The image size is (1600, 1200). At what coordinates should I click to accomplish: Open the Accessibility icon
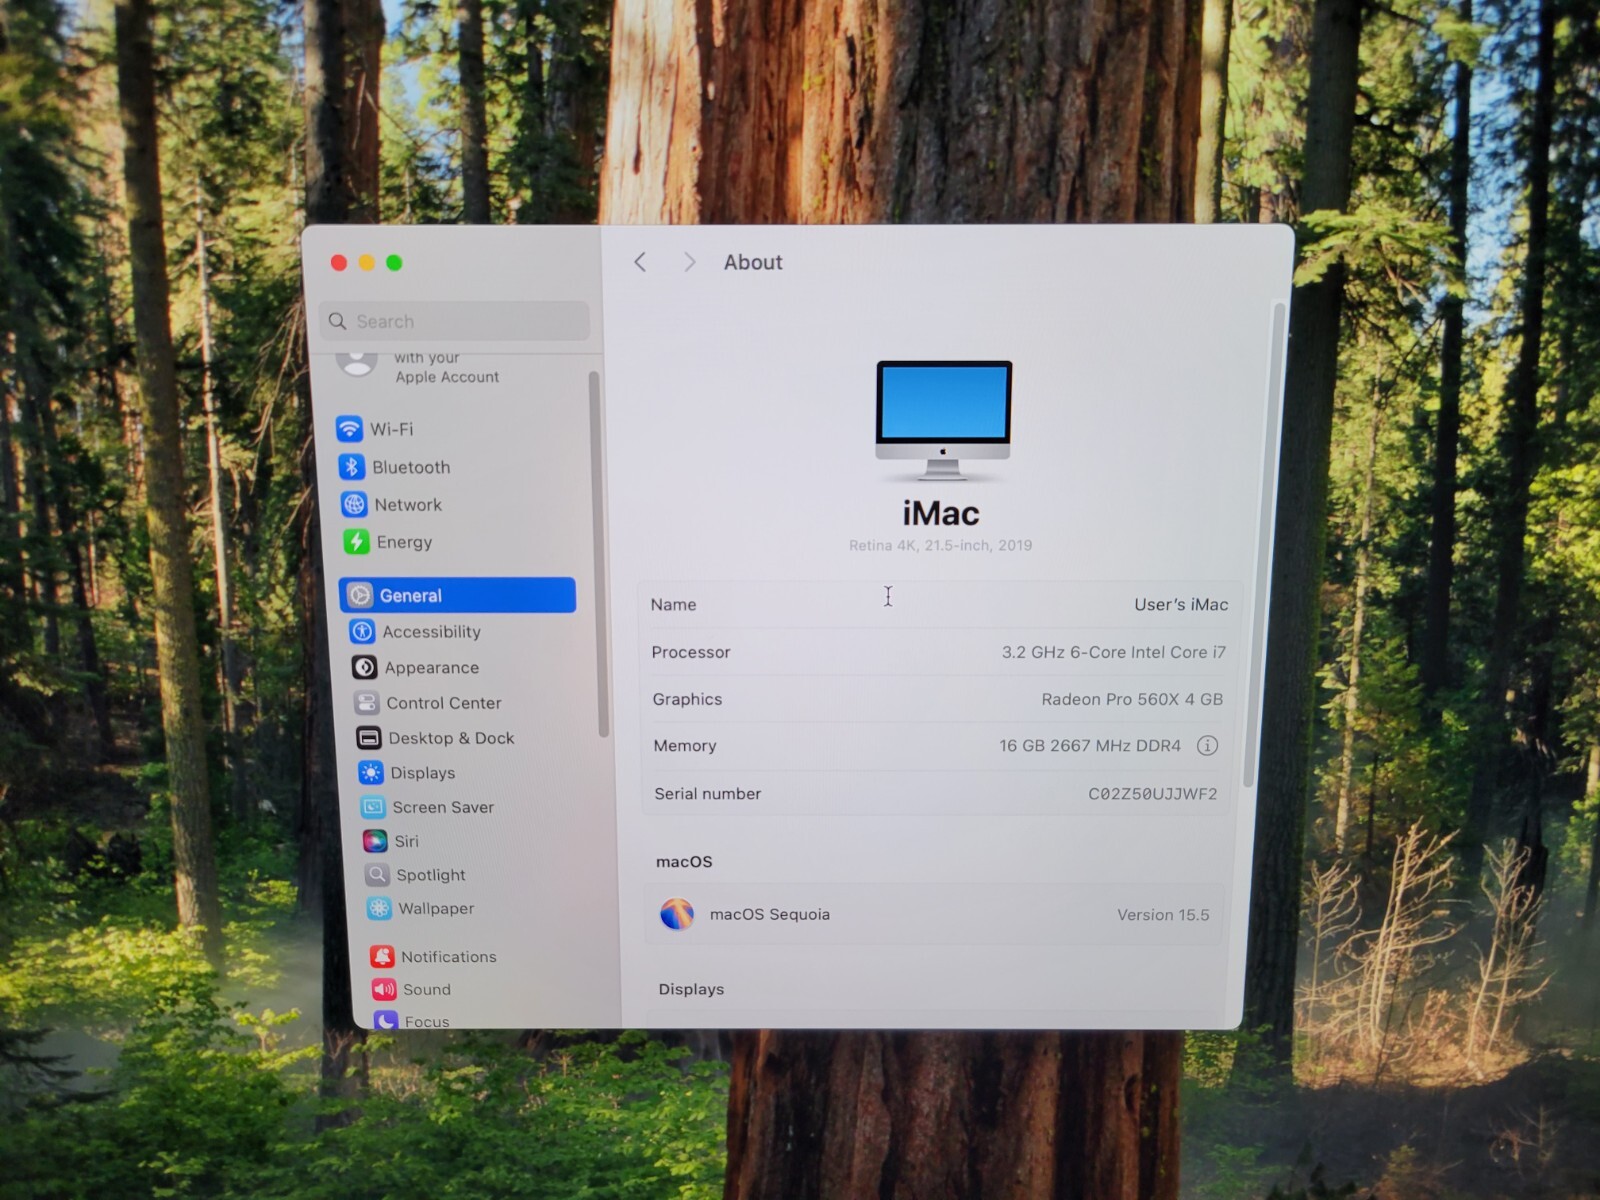(362, 631)
